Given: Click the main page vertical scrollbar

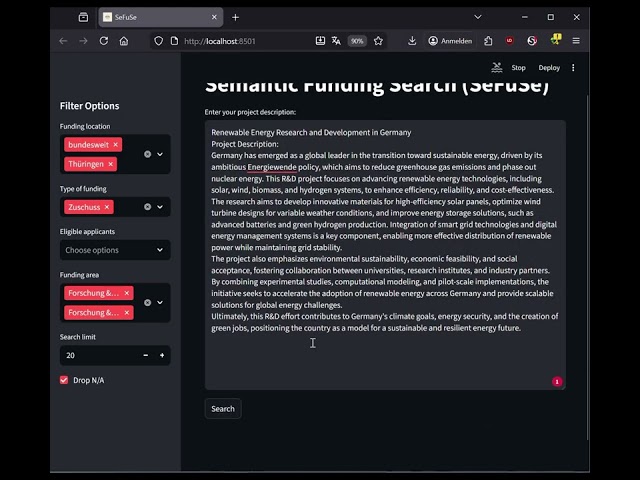Looking at the screenshot, I should click(x=588, y=267).
